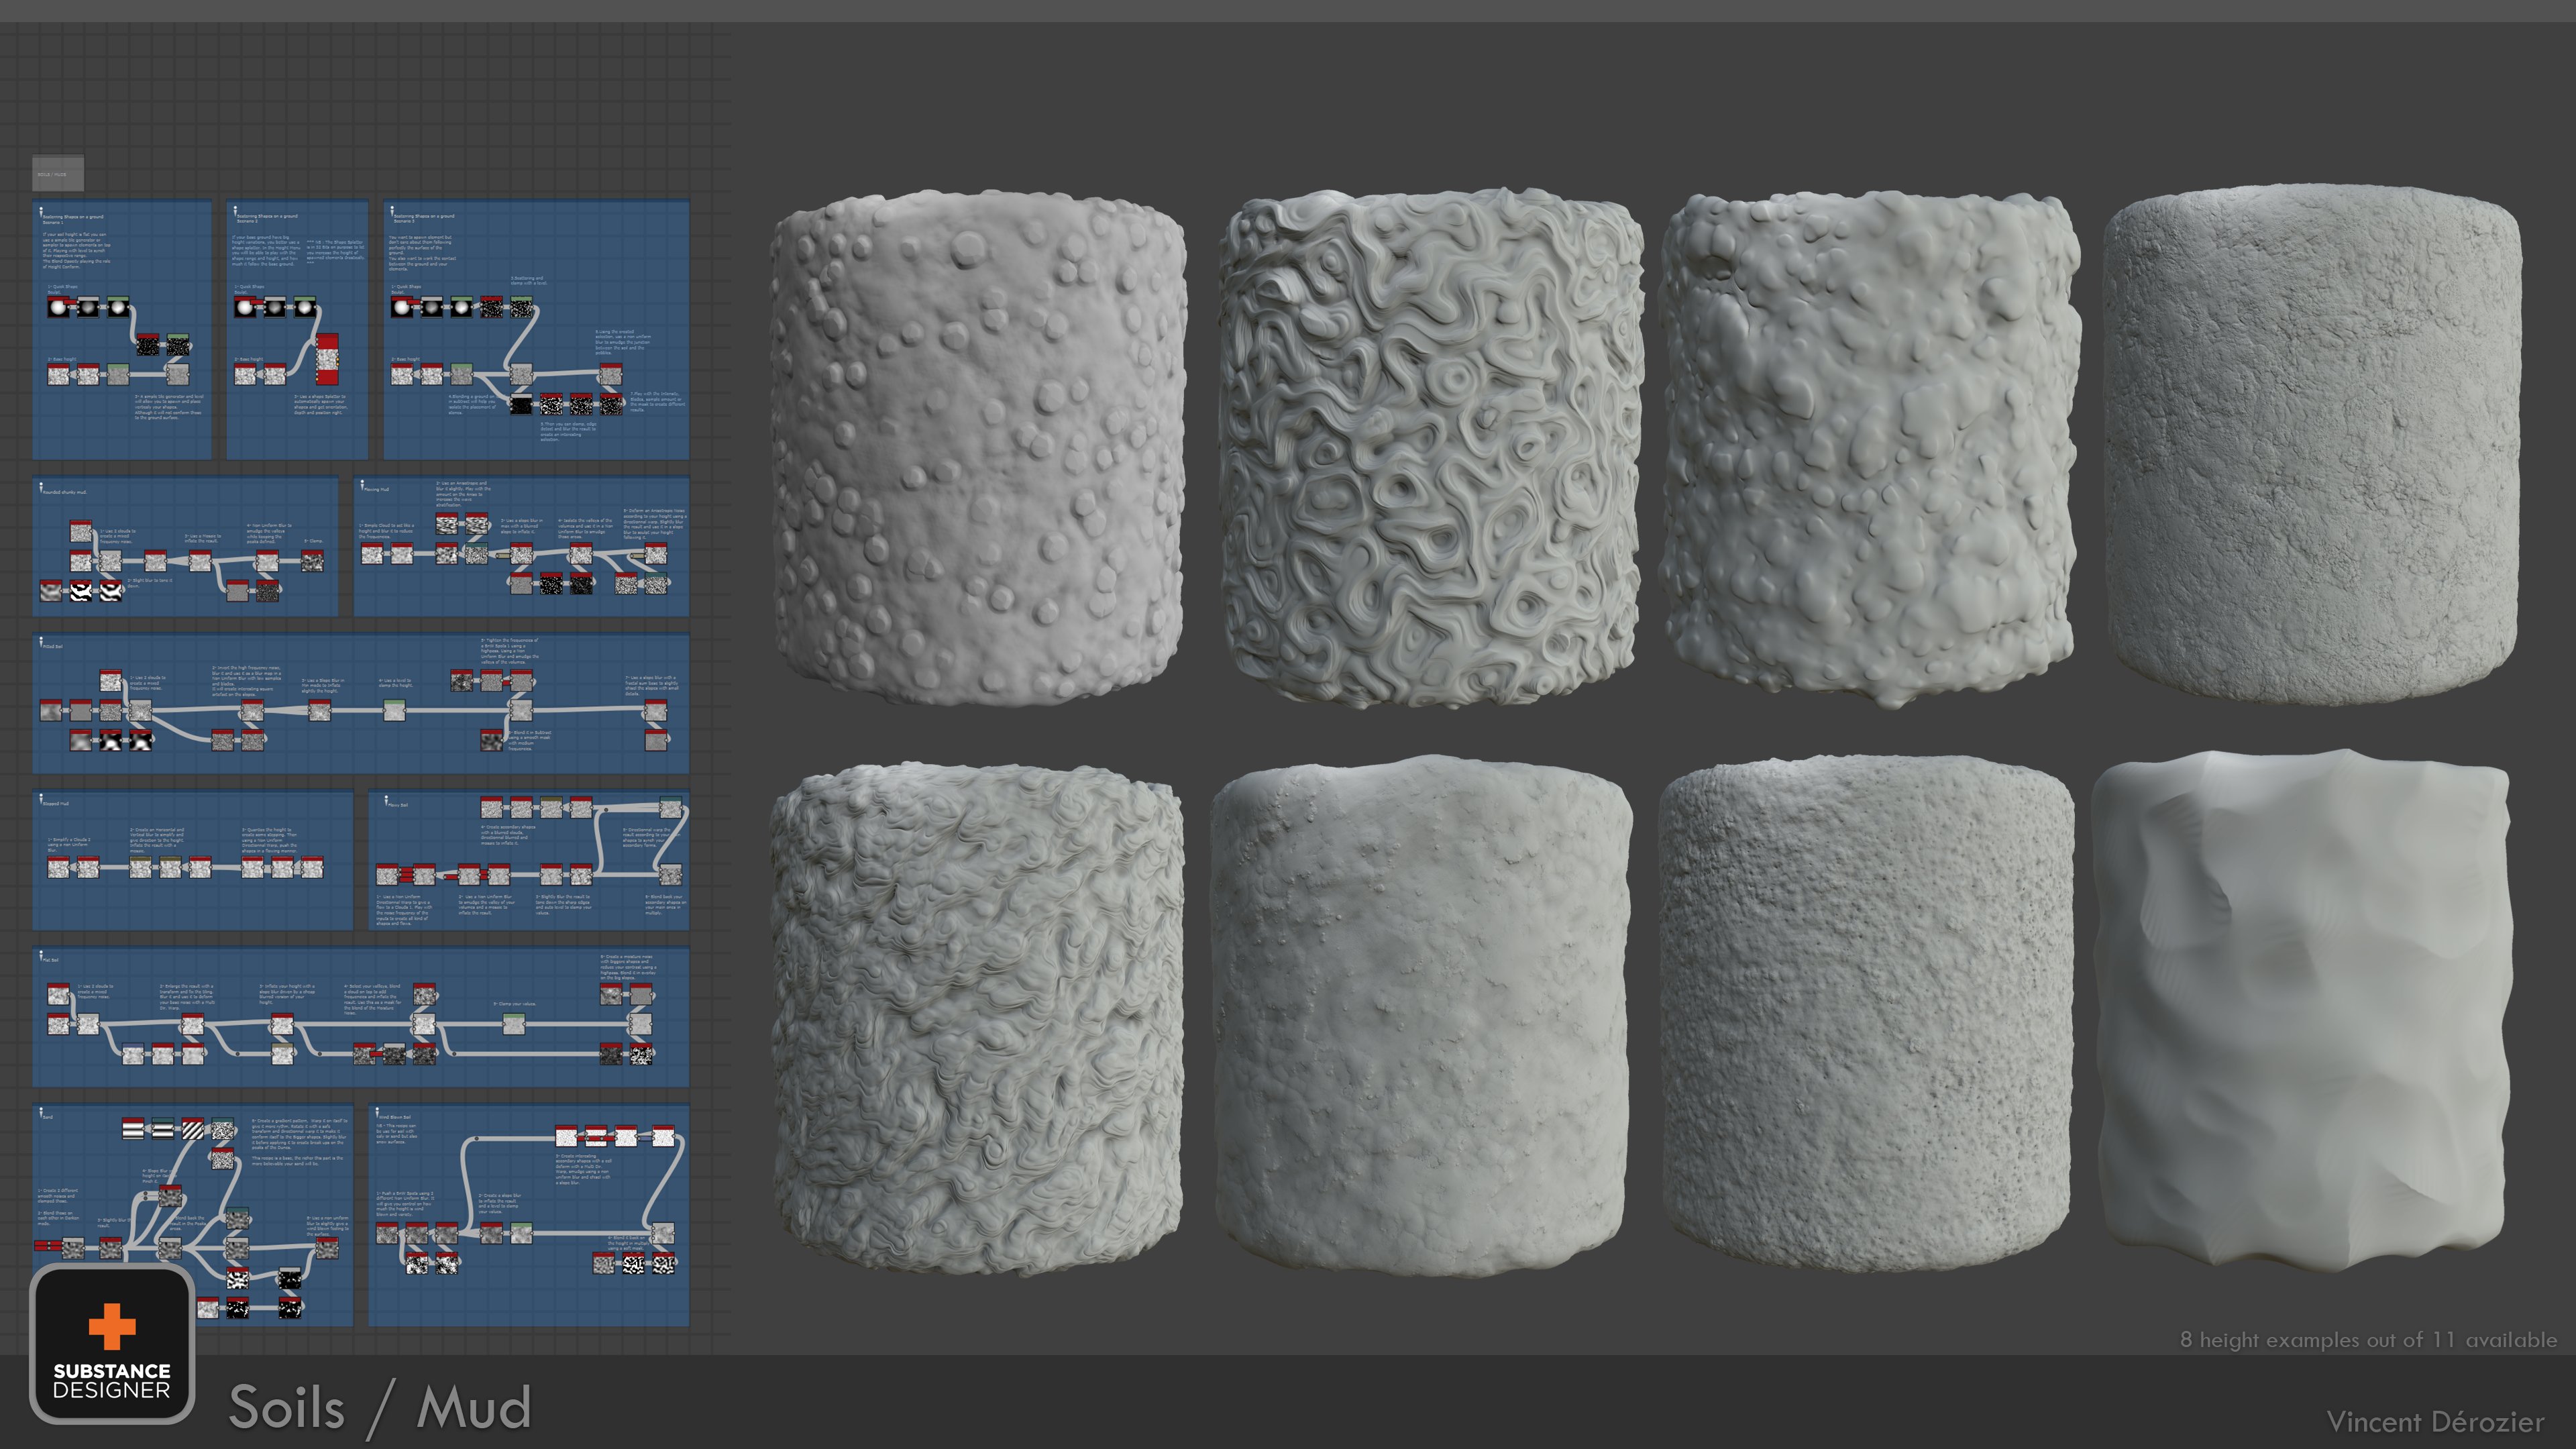Click info icon of Rounded chunky mud frame
This screenshot has width=2576, height=1449.
[x=42, y=487]
